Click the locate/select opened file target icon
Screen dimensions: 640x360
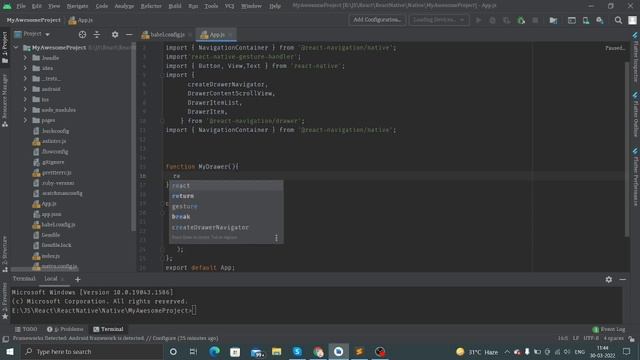[82, 35]
